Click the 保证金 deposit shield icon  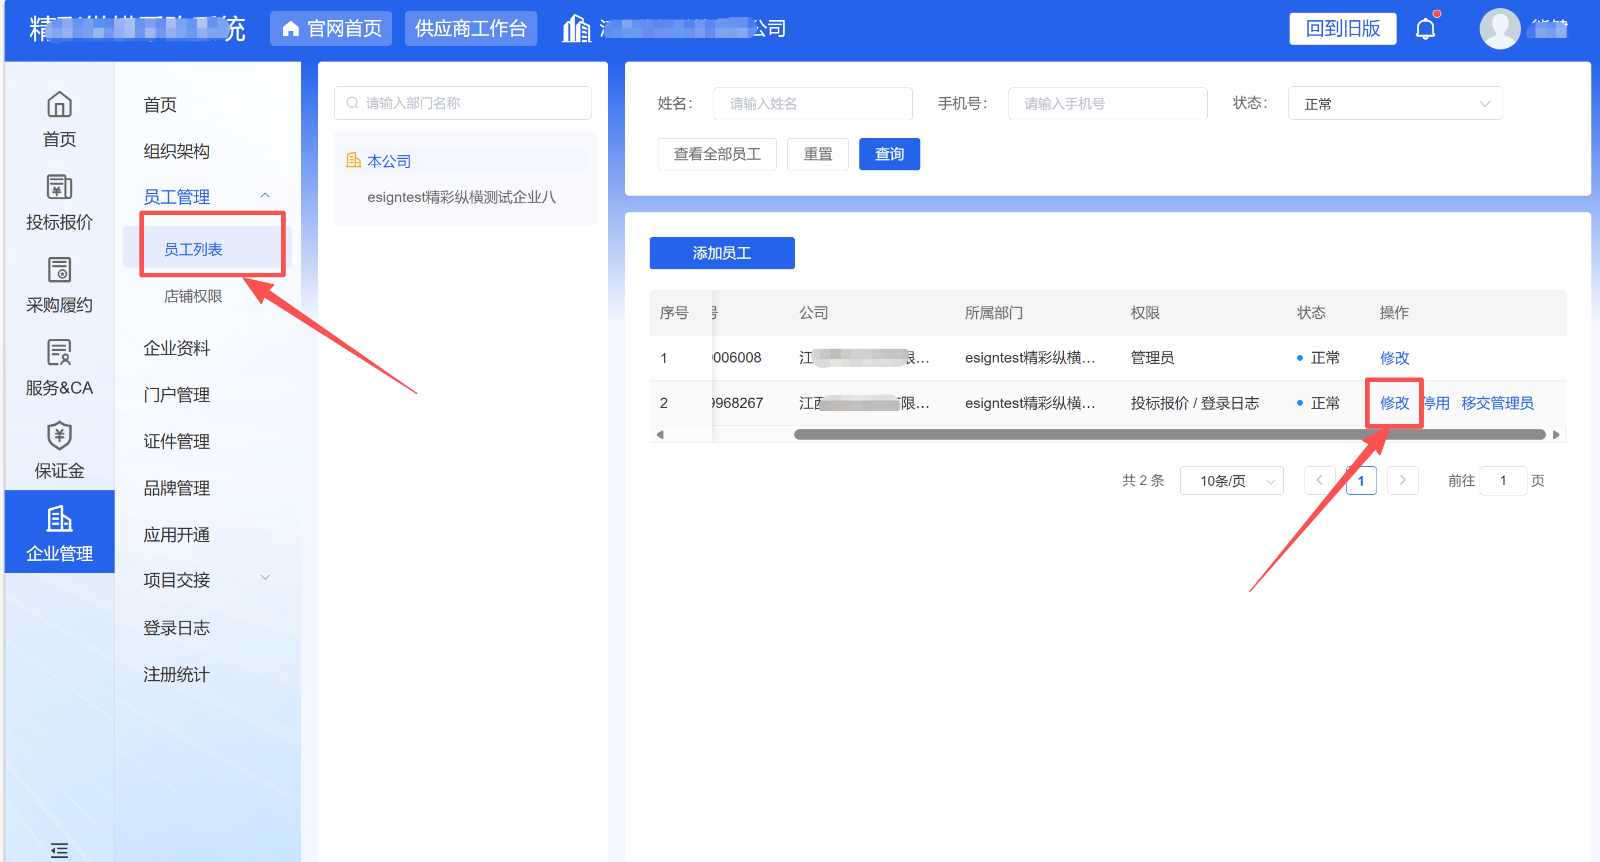coord(59,437)
